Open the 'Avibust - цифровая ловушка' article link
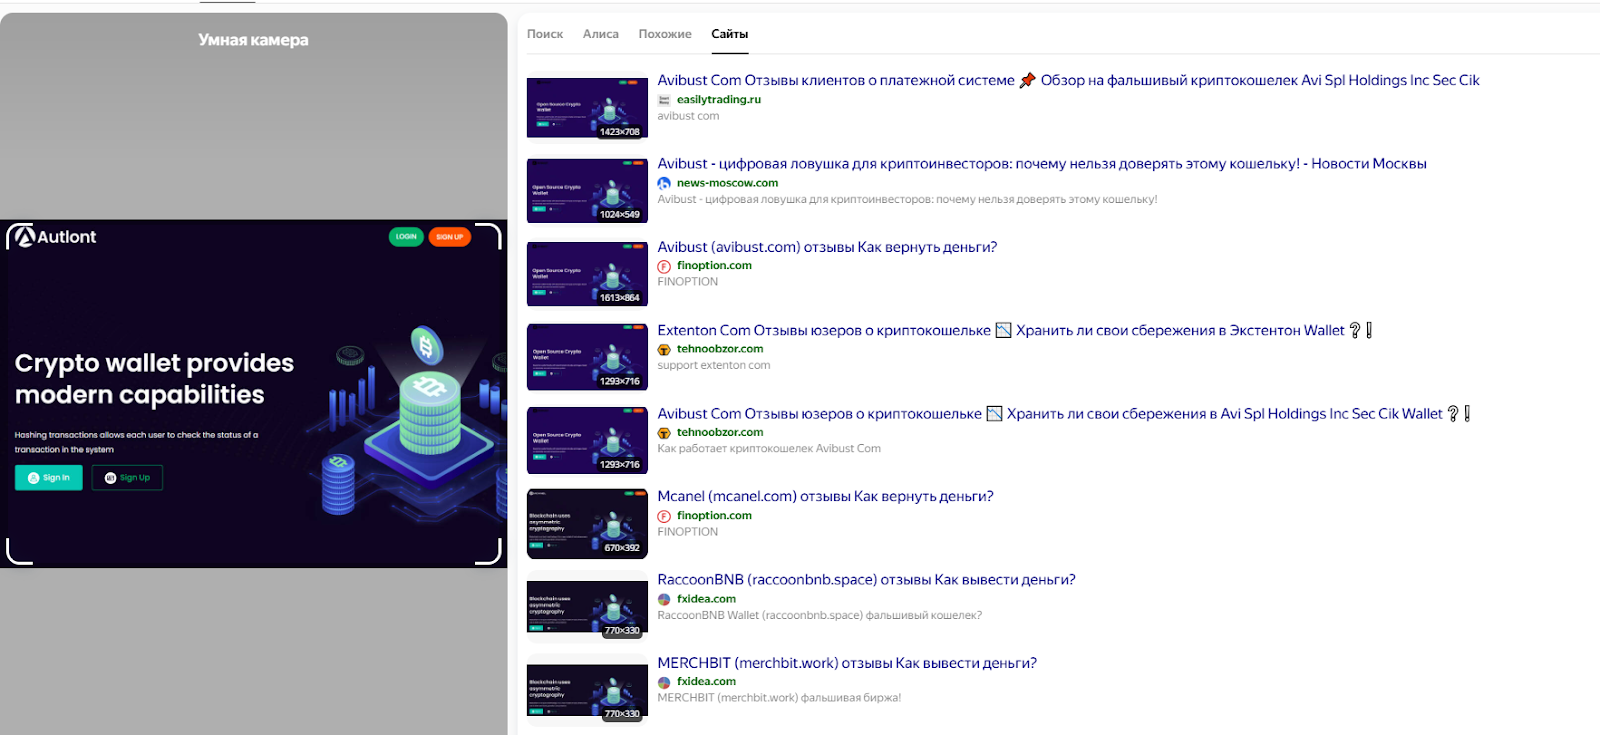 pyautogui.click(x=1042, y=164)
